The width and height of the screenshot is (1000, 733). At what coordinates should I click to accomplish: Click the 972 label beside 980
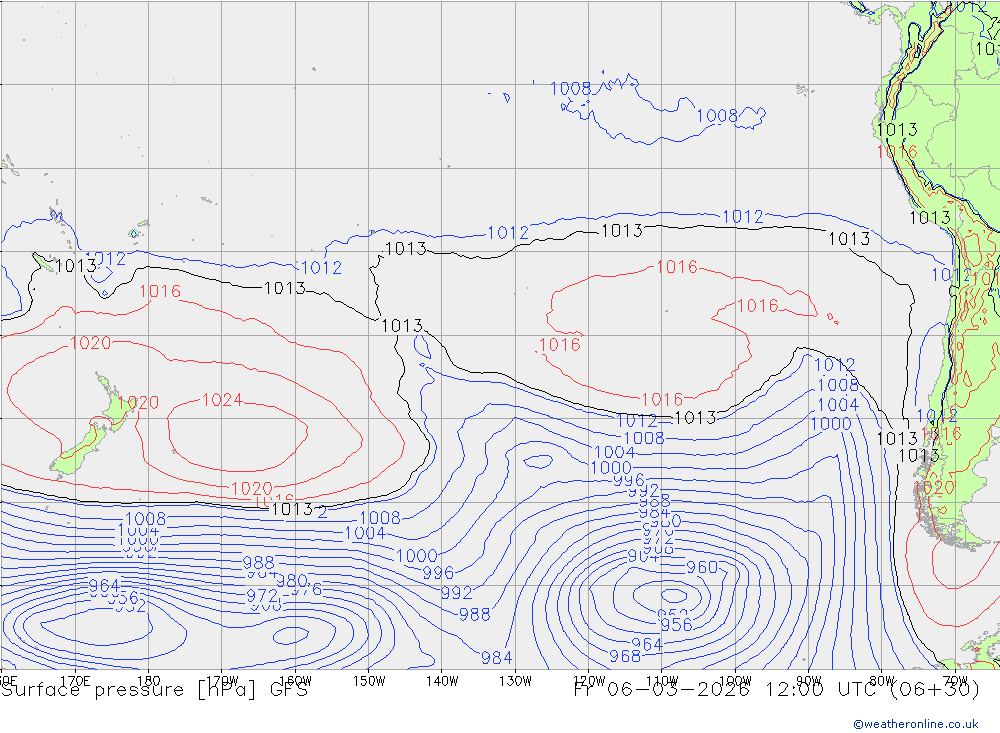(x=262, y=596)
